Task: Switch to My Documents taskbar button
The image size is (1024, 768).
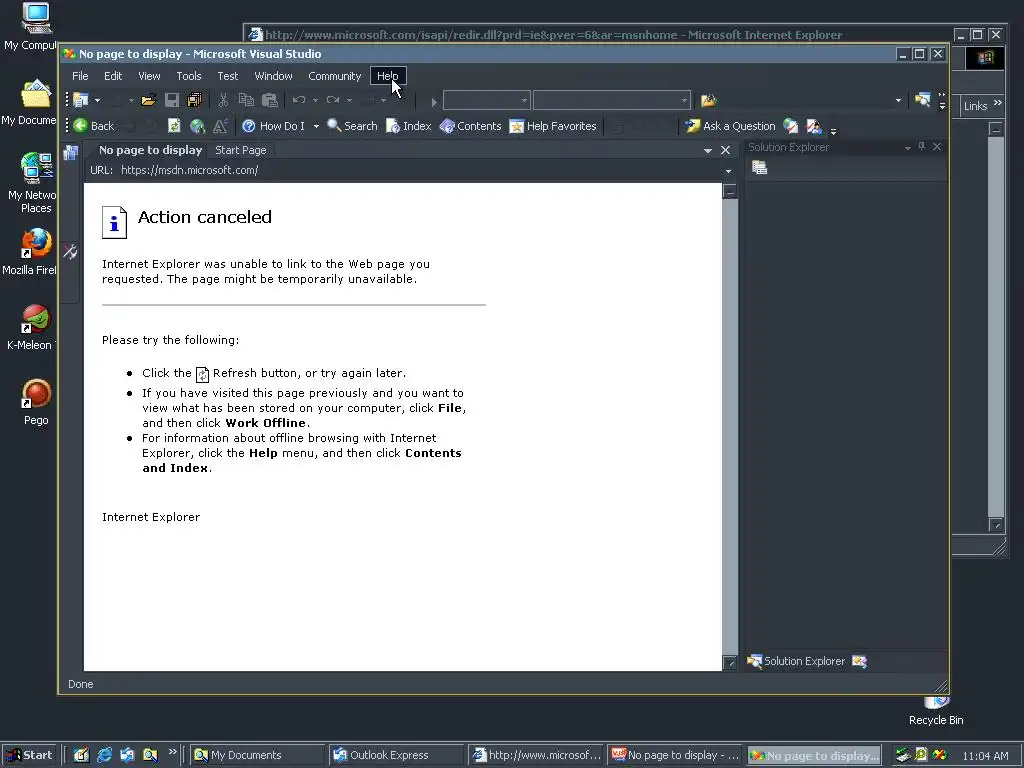Action: [258, 755]
